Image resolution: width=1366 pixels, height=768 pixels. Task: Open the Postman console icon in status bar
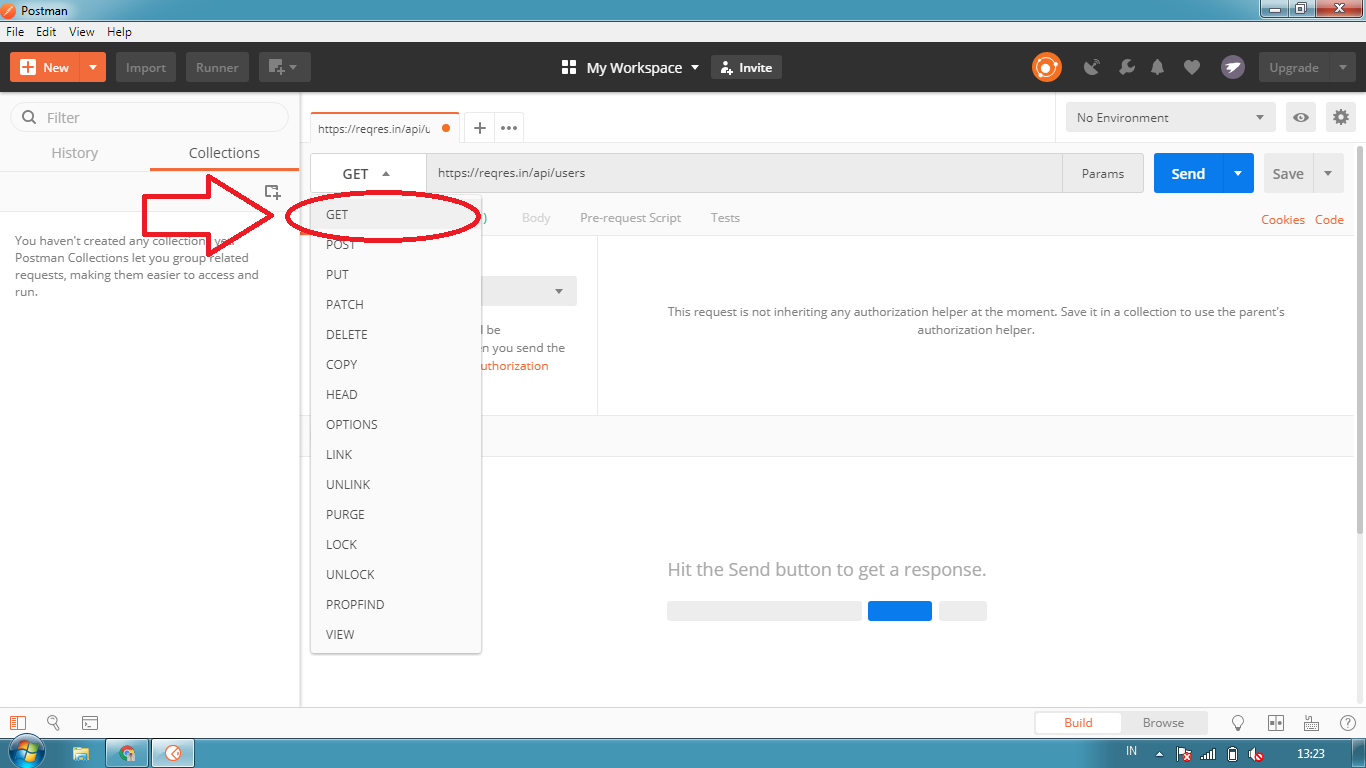[89, 722]
